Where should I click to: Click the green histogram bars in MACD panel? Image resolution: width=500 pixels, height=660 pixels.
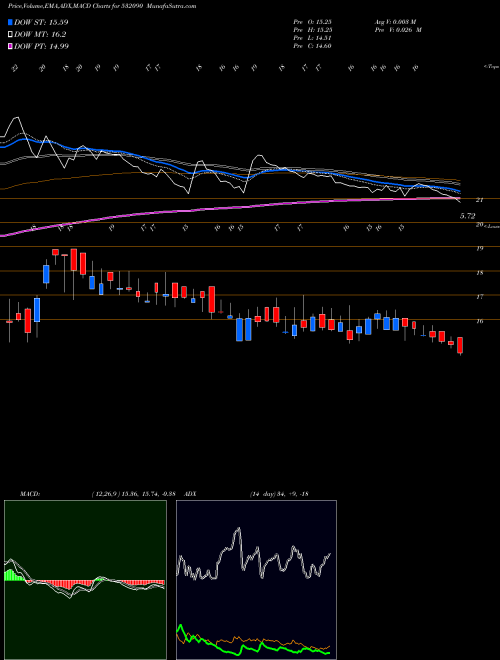tap(13, 576)
